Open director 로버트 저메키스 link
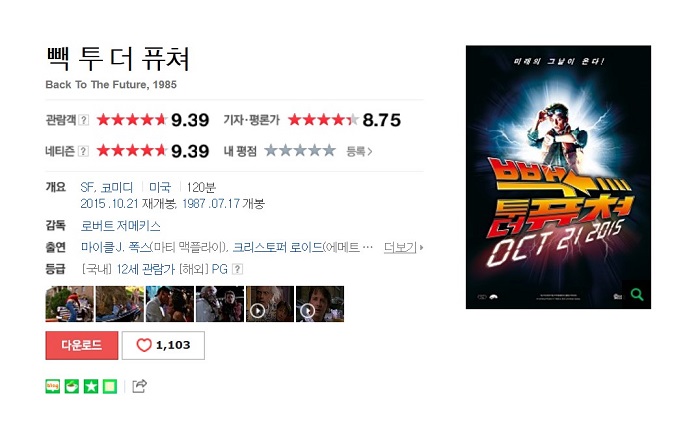This screenshot has height=443, width=700. point(121,226)
